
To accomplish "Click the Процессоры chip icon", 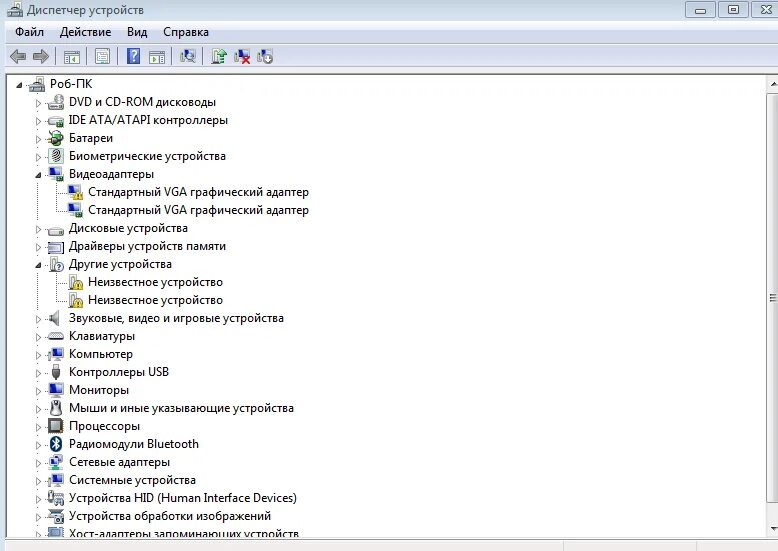I will (x=56, y=426).
